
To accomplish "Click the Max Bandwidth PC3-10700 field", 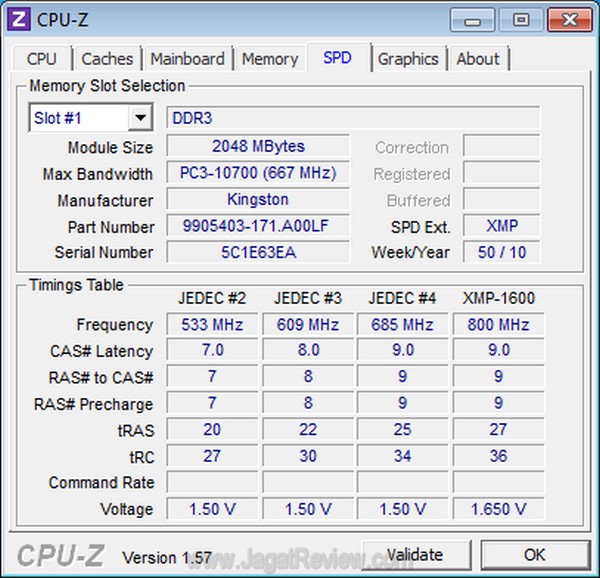I will pos(258,173).
